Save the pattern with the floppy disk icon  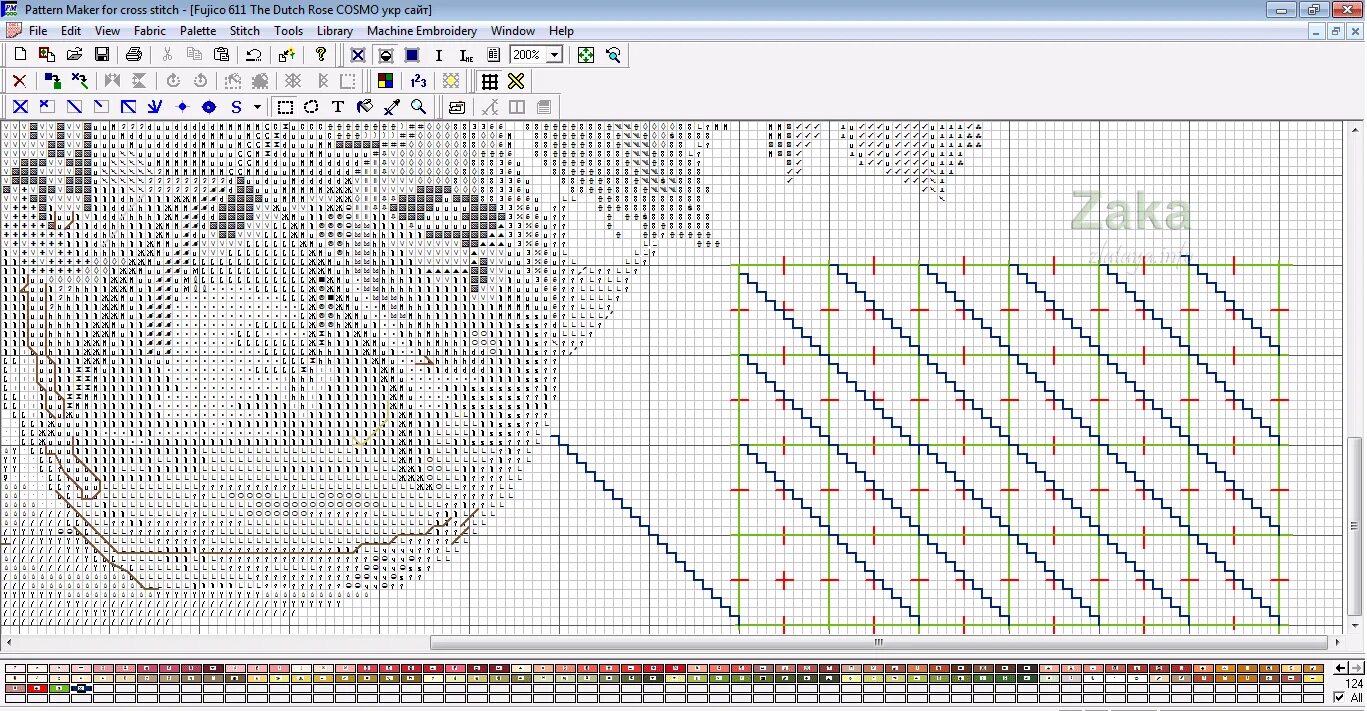pos(101,55)
